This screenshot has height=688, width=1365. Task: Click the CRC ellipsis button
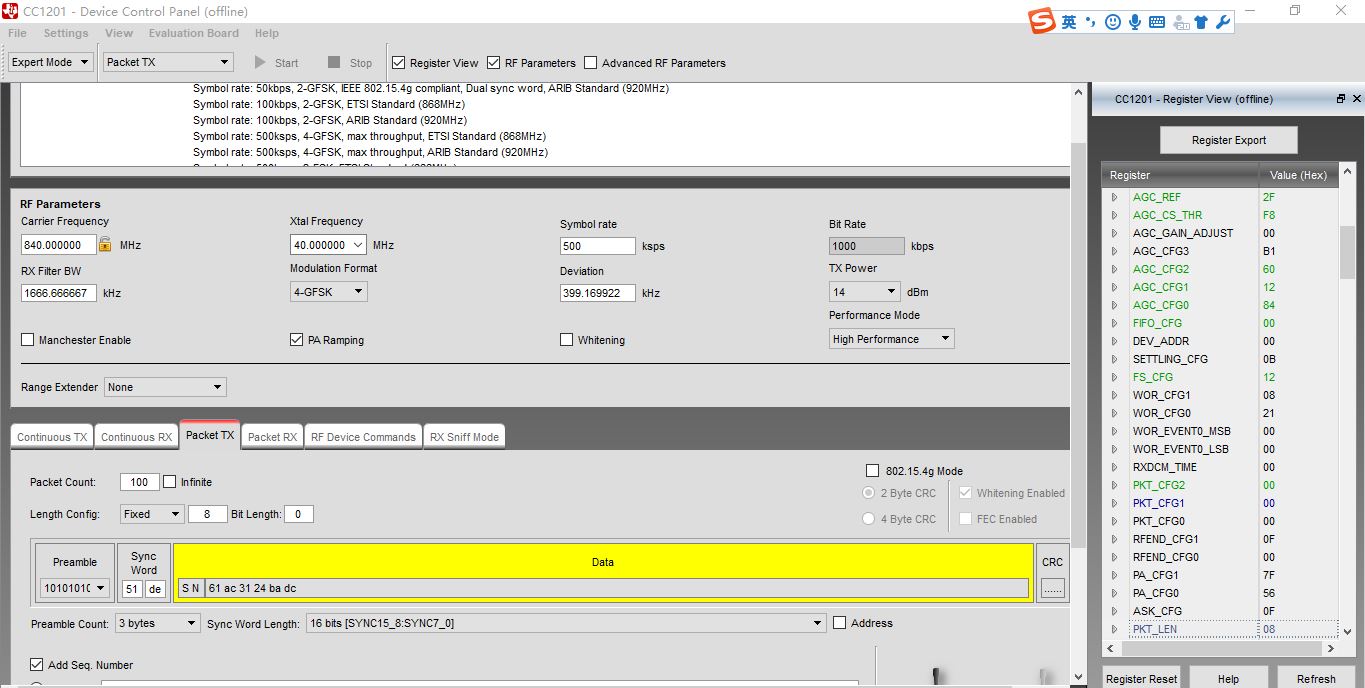click(x=1052, y=588)
